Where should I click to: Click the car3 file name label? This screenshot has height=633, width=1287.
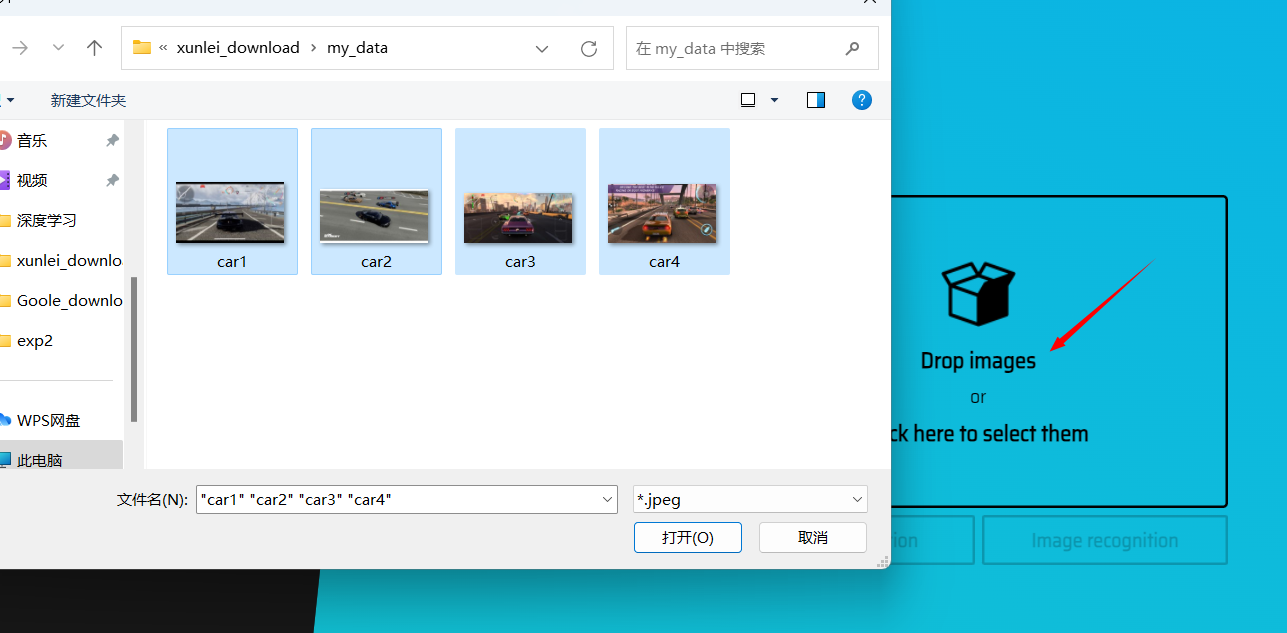pos(520,262)
